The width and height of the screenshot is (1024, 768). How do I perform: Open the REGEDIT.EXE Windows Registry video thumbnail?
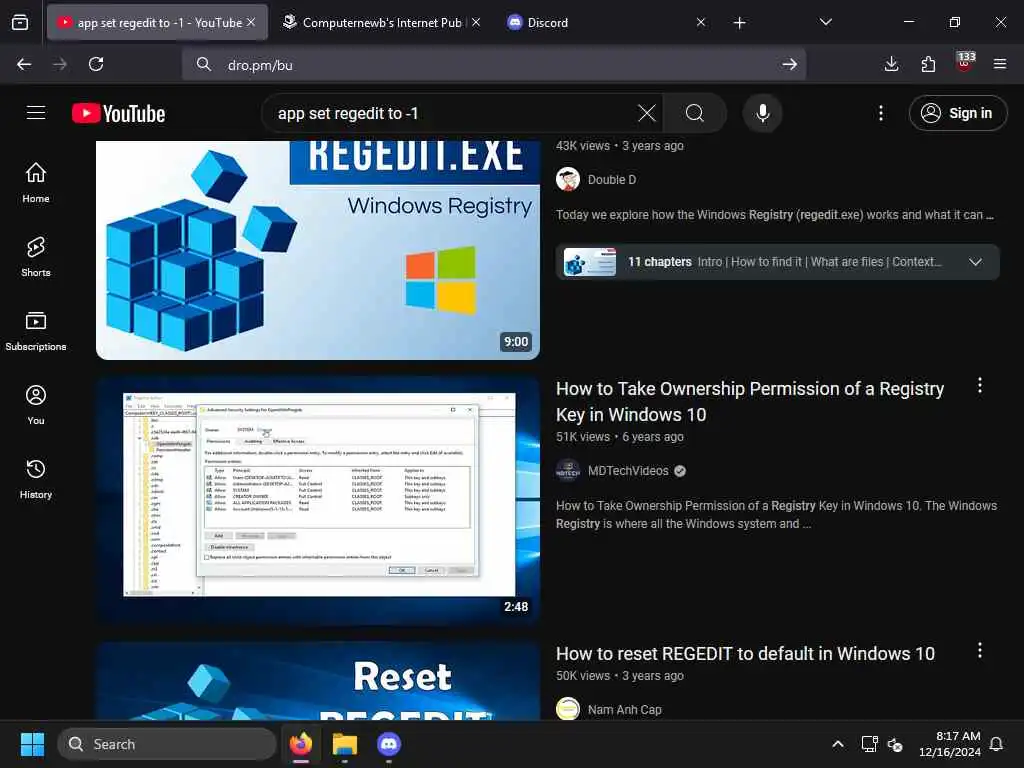[318, 250]
